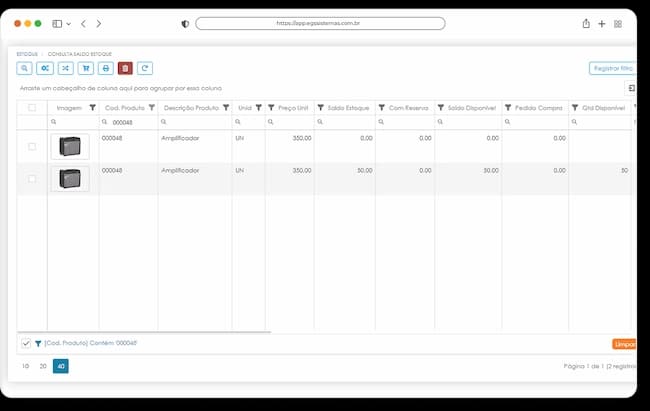Click Consulta Saldo Estoque breadcrumb
Image resolution: width=650 pixels, height=411 pixels.
tap(80, 54)
